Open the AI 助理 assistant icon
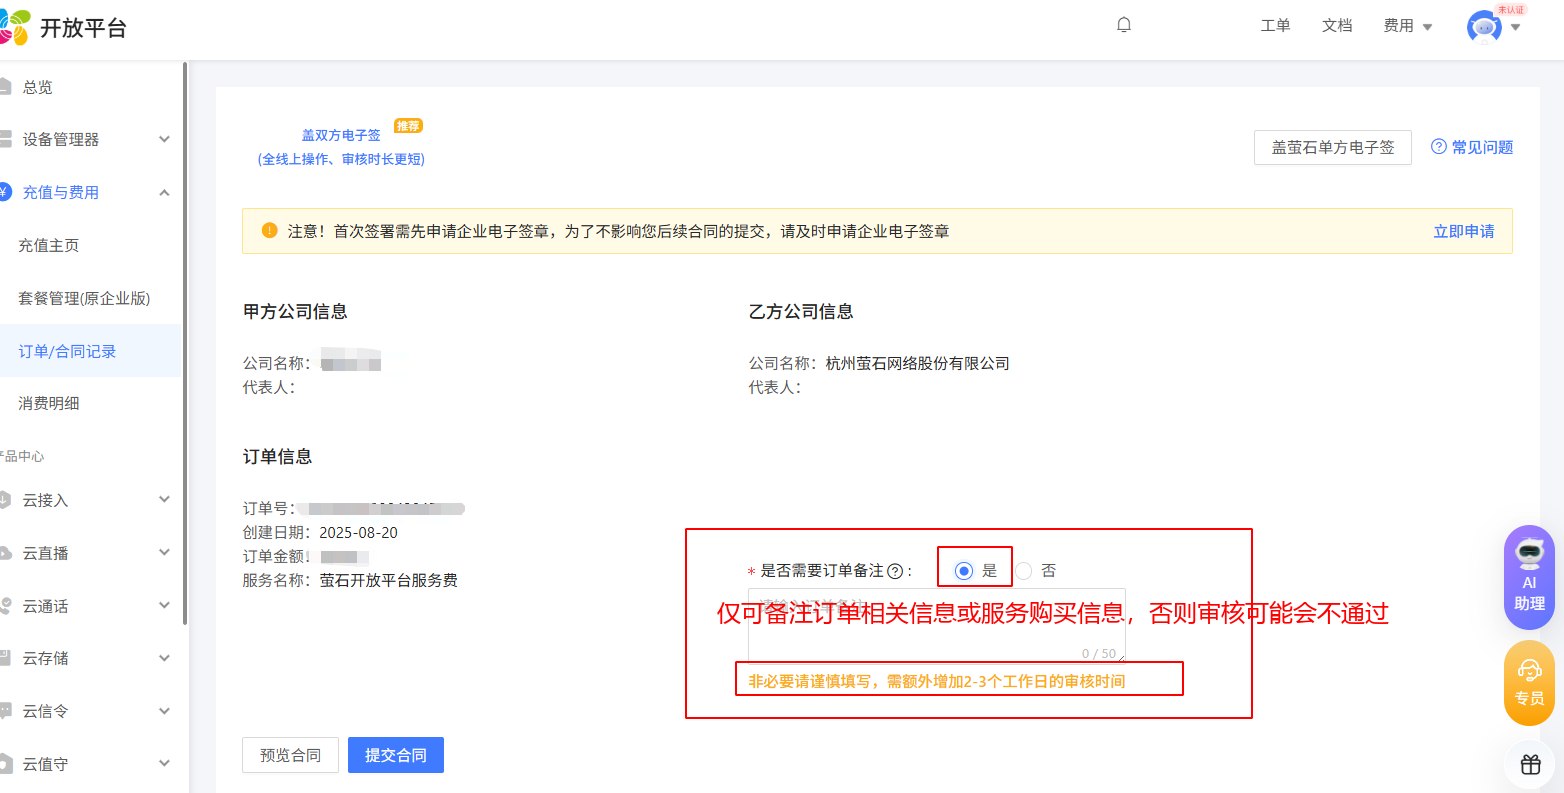1564x793 pixels. click(x=1529, y=577)
